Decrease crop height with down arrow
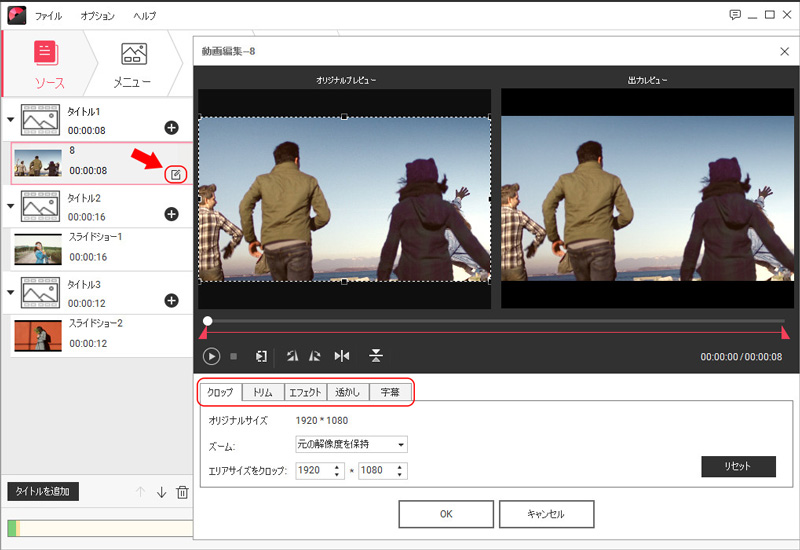Image resolution: width=800 pixels, height=550 pixels. [x=399, y=474]
